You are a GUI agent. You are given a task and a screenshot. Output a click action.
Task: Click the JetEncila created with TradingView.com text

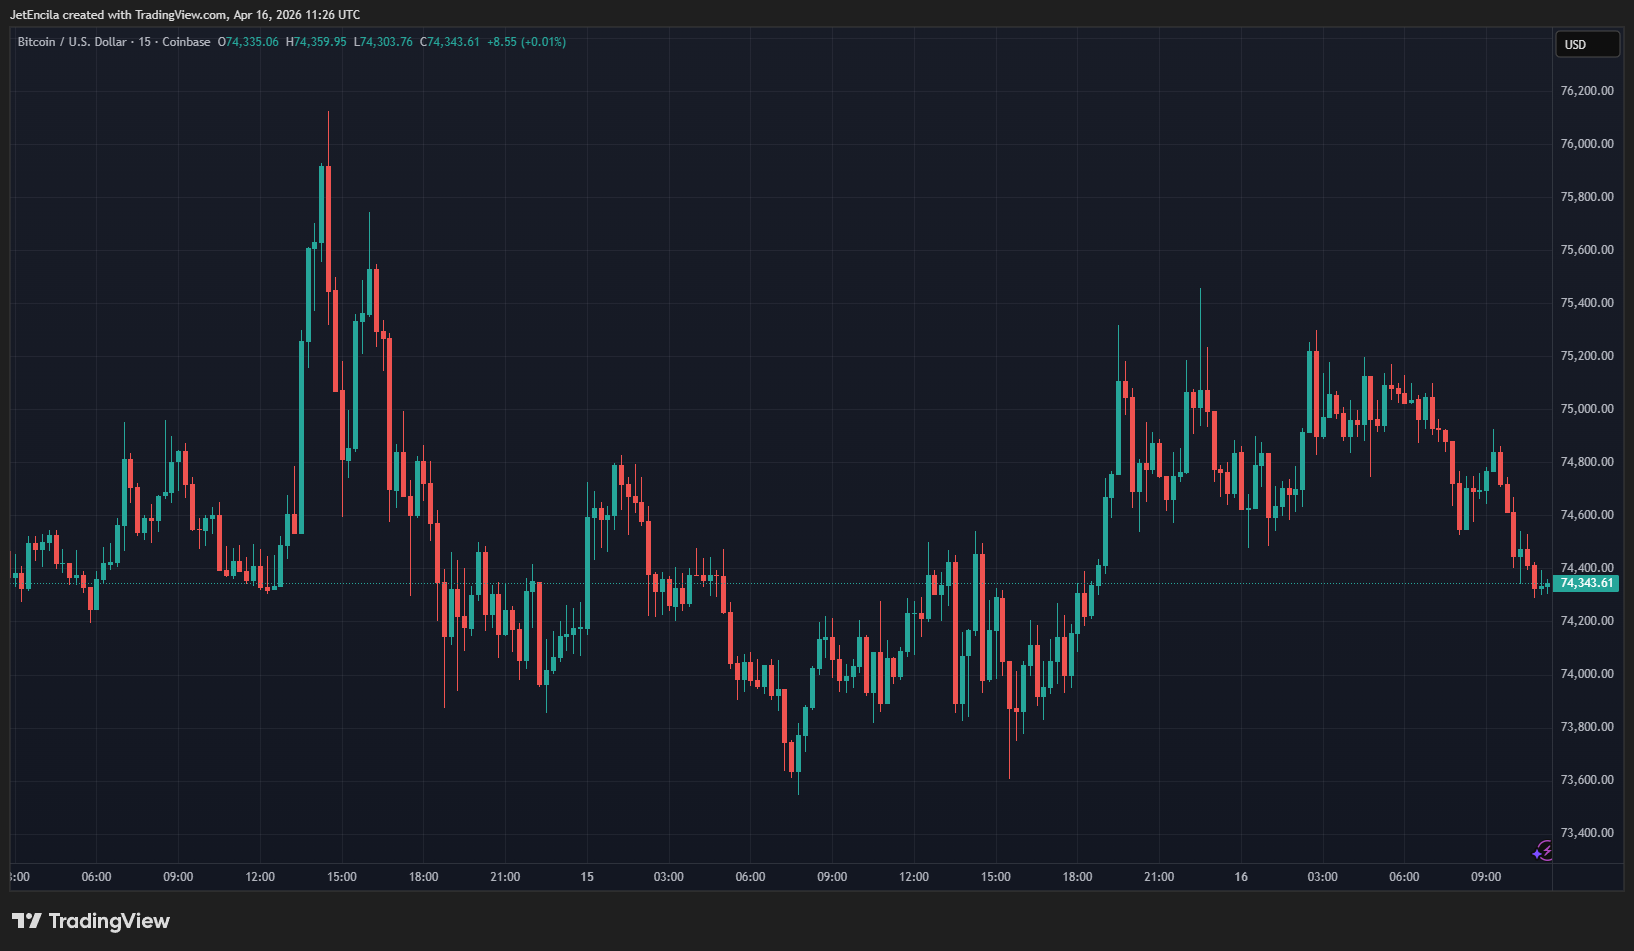pyautogui.click(x=185, y=15)
